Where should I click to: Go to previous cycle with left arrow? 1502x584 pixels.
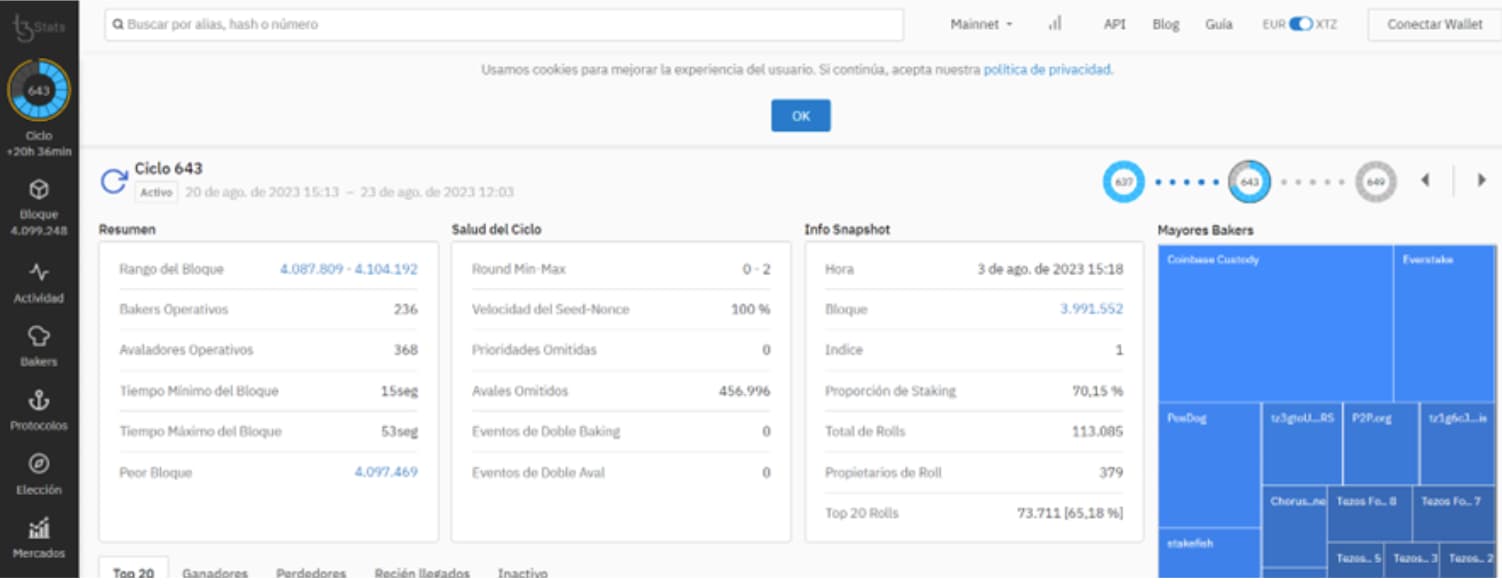pyautogui.click(x=1425, y=181)
